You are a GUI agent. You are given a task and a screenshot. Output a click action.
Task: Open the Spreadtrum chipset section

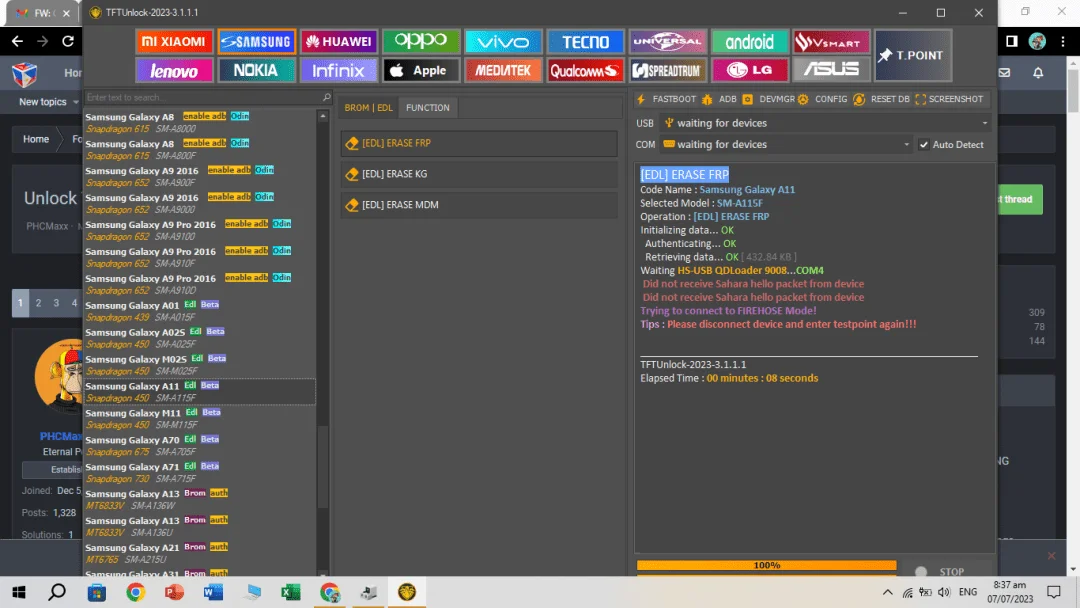[x=667, y=70]
